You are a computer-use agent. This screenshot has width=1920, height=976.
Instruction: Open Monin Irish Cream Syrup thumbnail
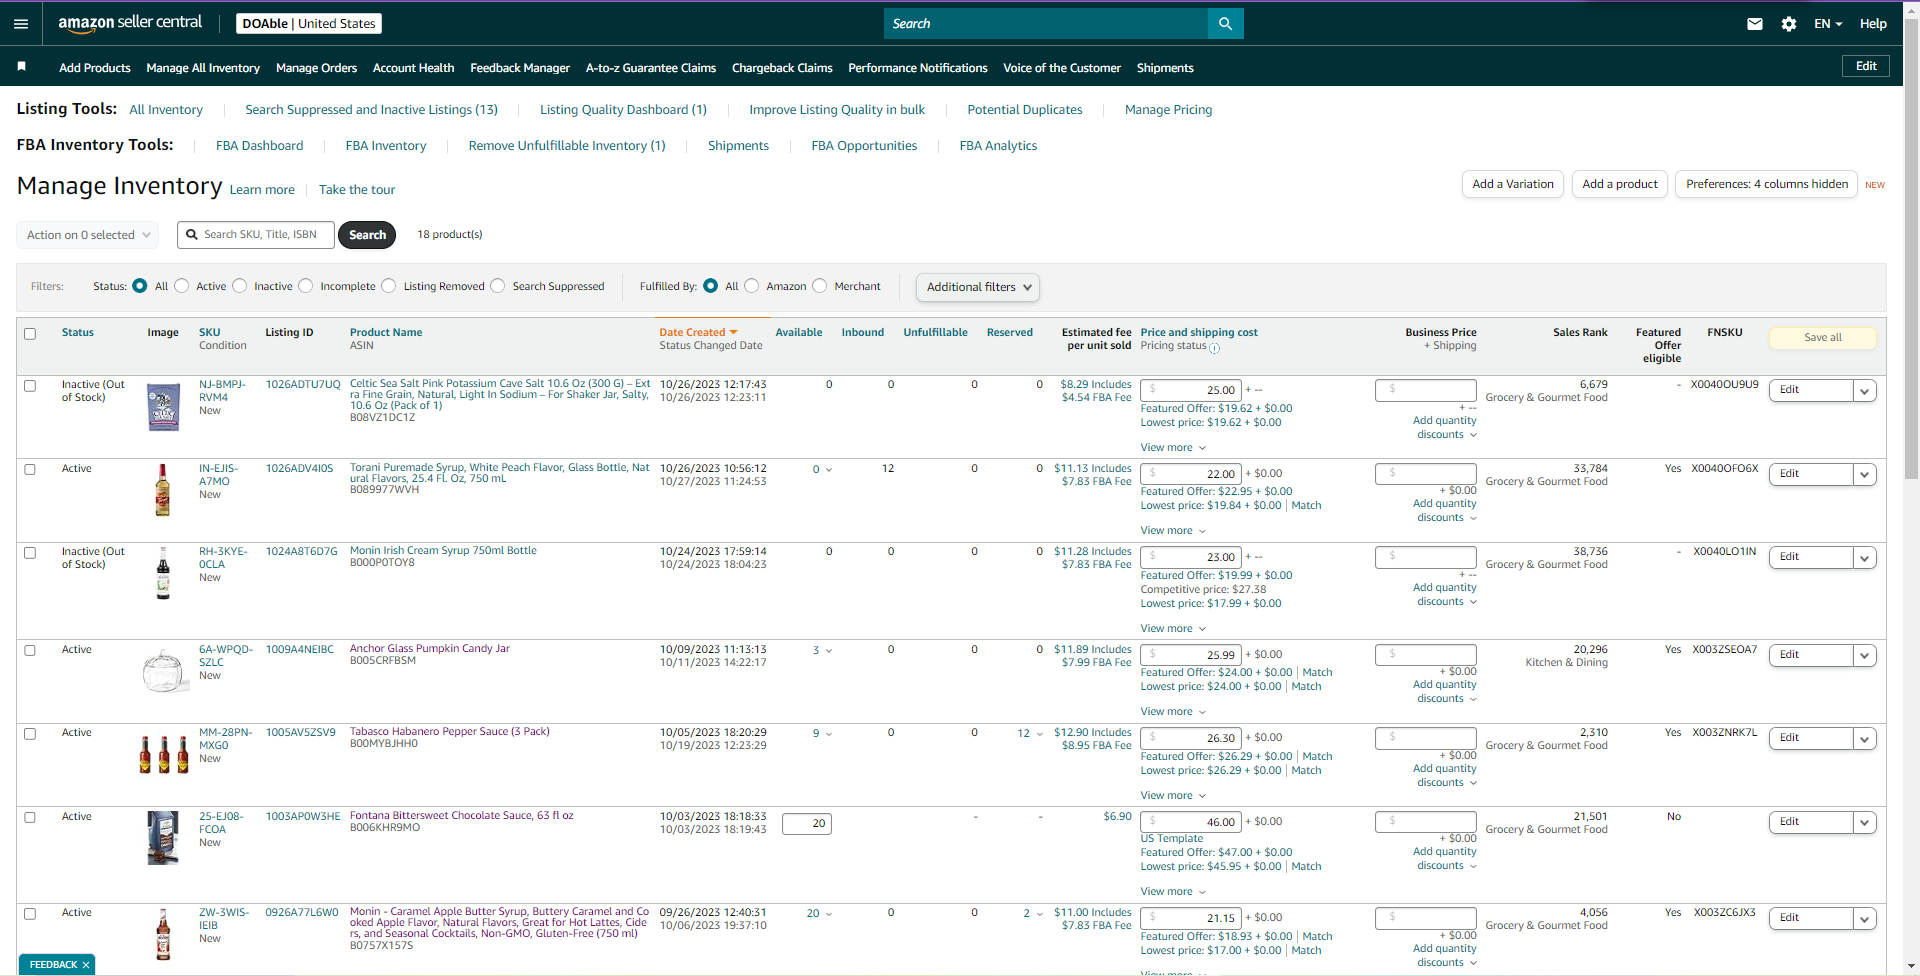163,573
